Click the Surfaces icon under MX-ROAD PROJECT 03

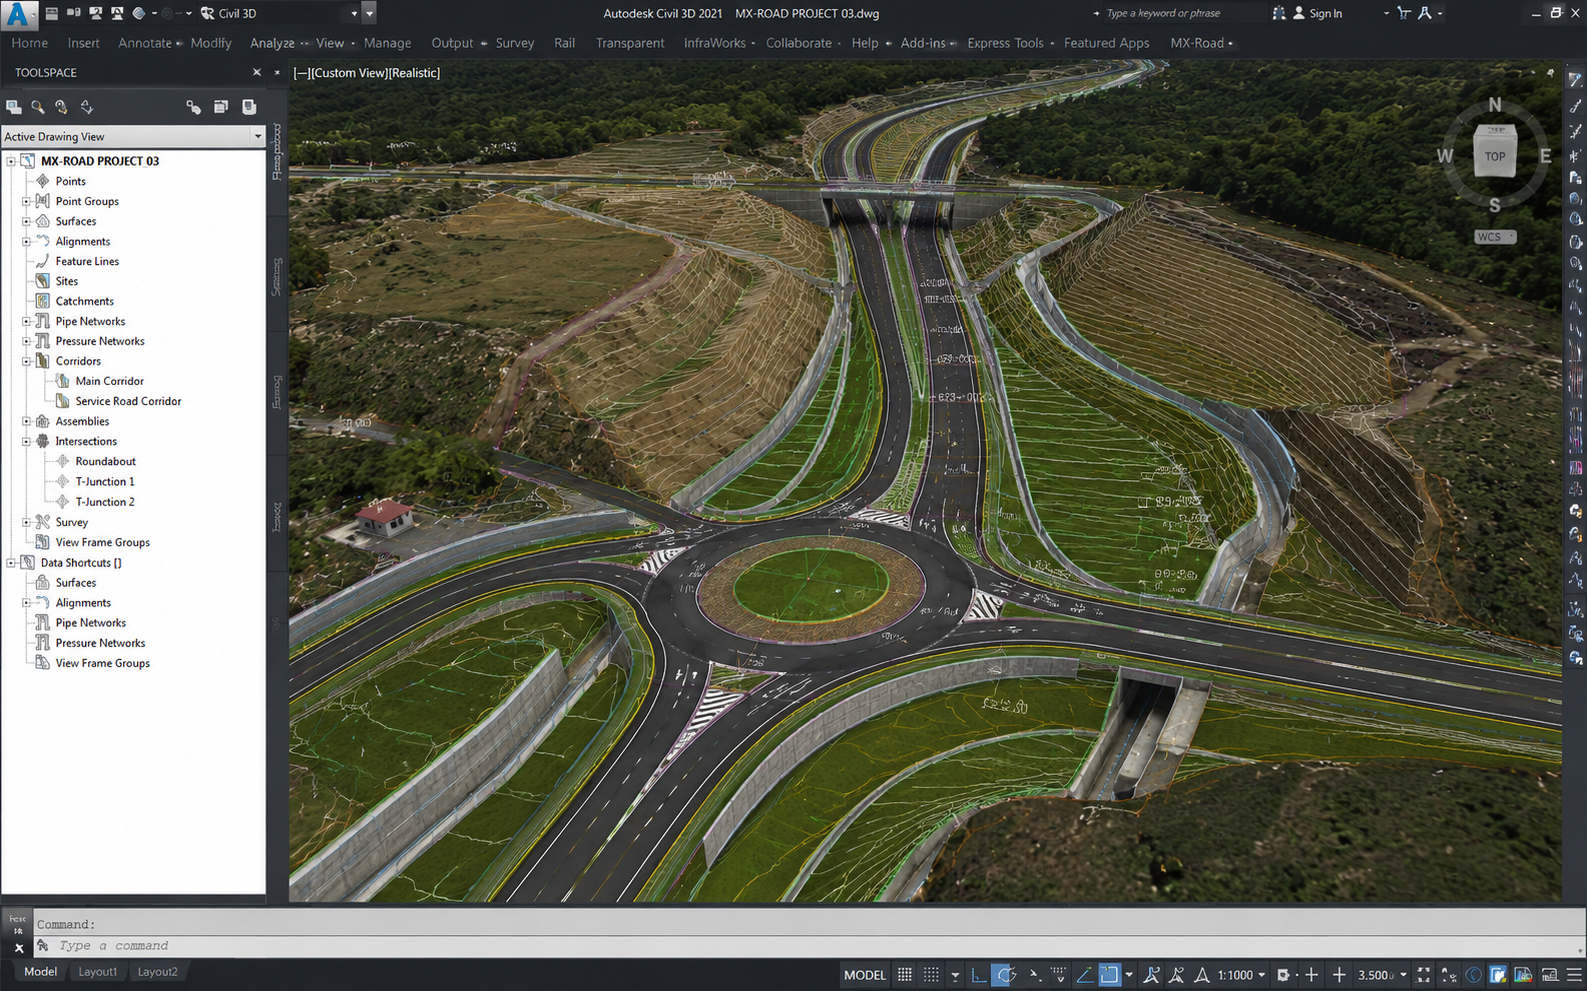point(43,221)
